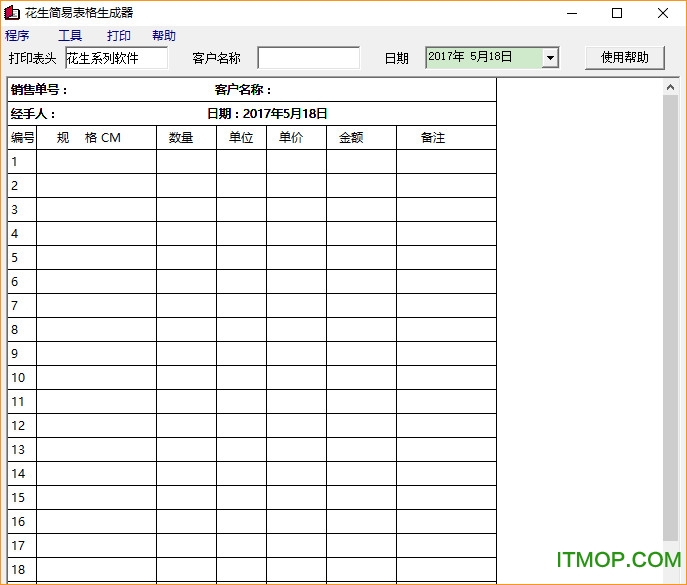
Task: Select the 规格 CM cell in row 1
Action: [x=96, y=162]
